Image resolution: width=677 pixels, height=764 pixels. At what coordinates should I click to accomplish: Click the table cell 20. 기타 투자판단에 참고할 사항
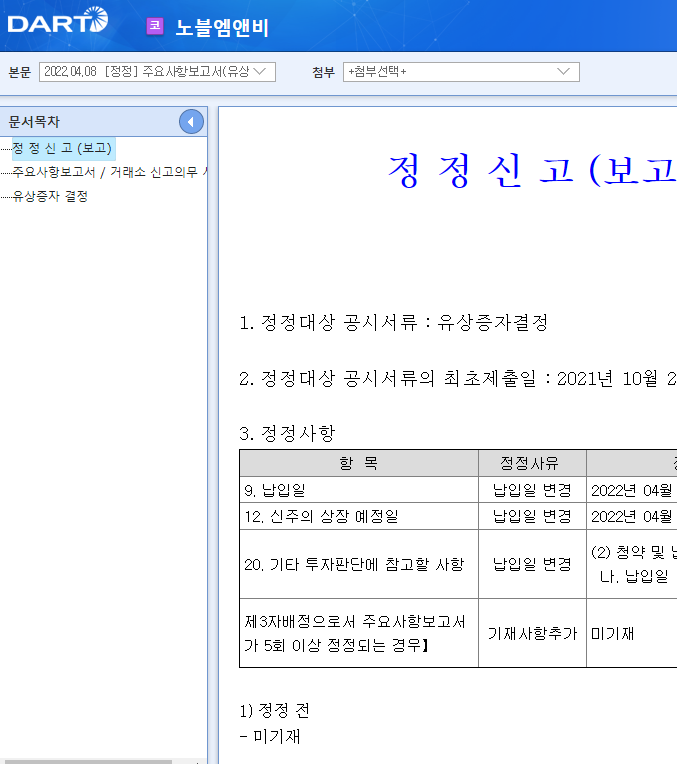359,564
